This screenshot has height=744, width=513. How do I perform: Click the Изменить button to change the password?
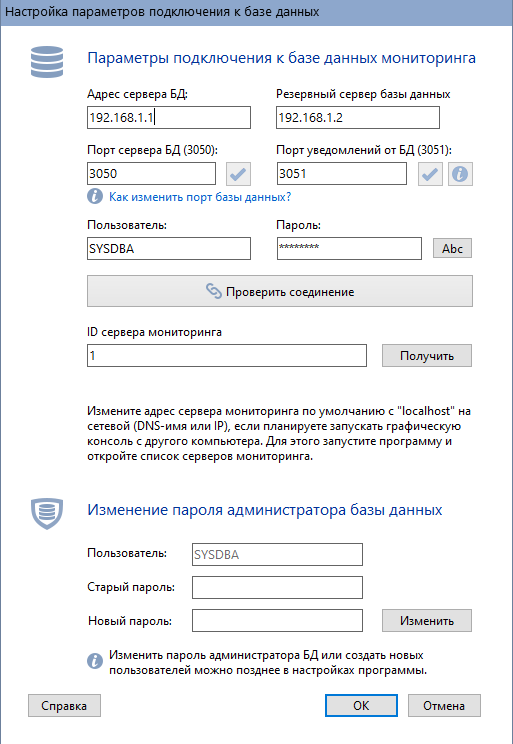pos(427,620)
